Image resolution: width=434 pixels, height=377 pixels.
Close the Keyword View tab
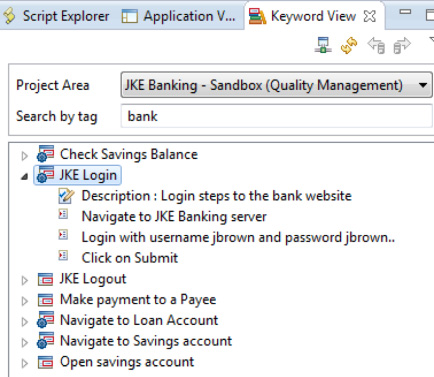[x=369, y=16]
